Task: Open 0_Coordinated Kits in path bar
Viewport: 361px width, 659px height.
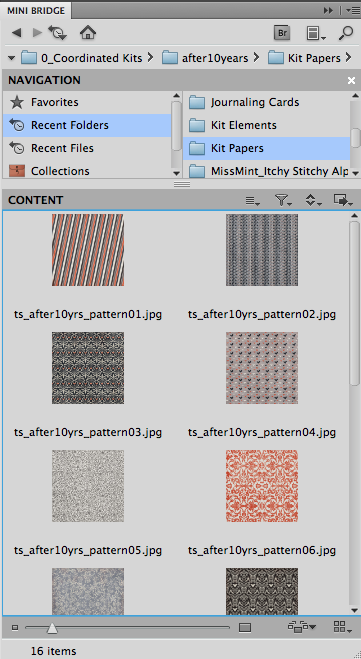Action: click(82, 58)
